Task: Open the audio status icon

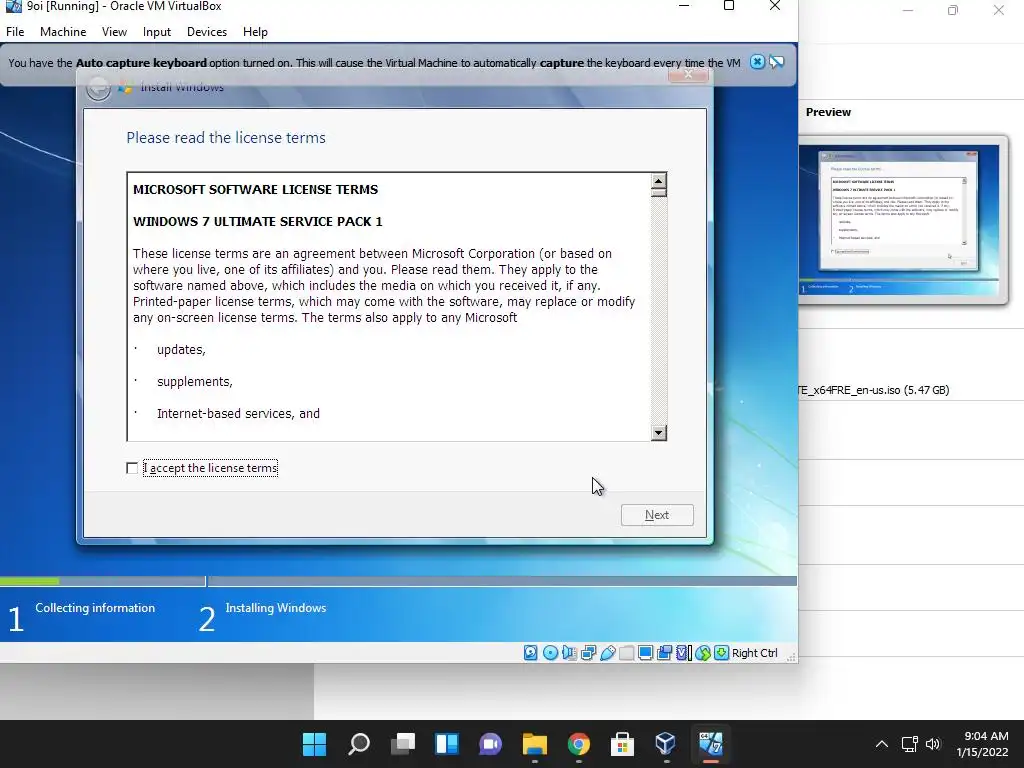Action: point(569,652)
